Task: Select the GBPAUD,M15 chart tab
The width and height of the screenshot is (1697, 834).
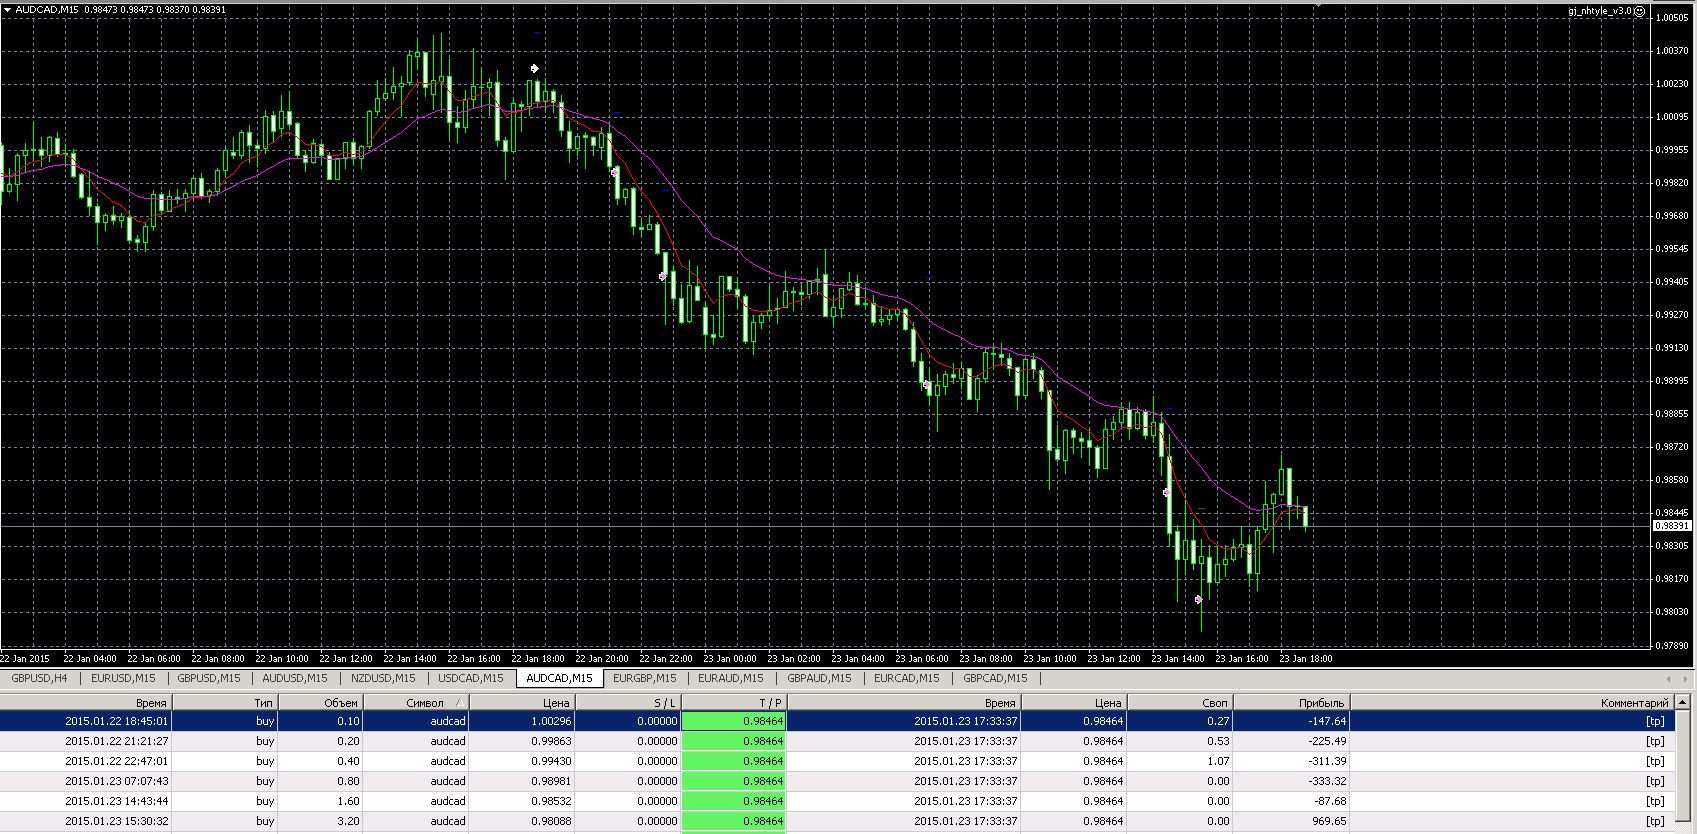Action: click(x=819, y=678)
